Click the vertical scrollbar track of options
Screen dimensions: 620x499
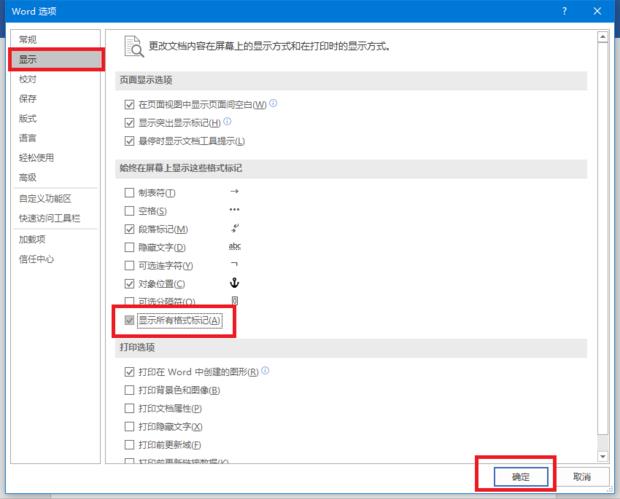tap(602, 300)
